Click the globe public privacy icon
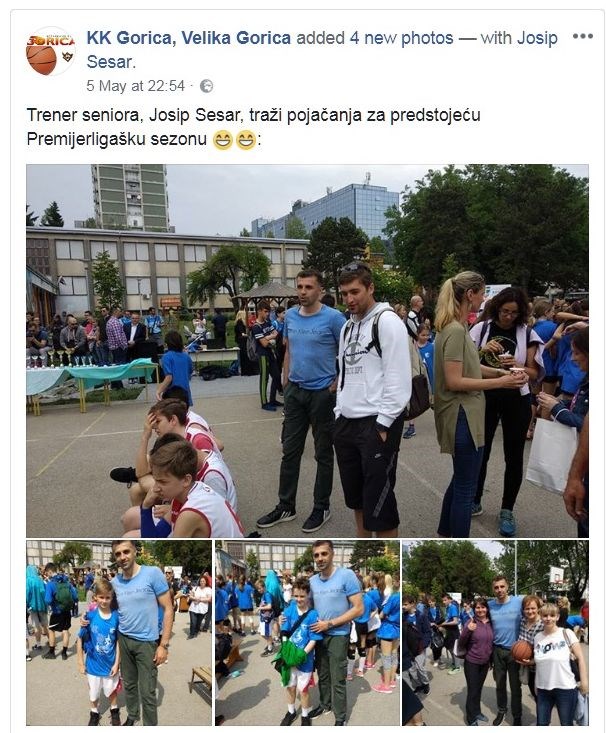 pyautogui.click(x=206, y=86)
